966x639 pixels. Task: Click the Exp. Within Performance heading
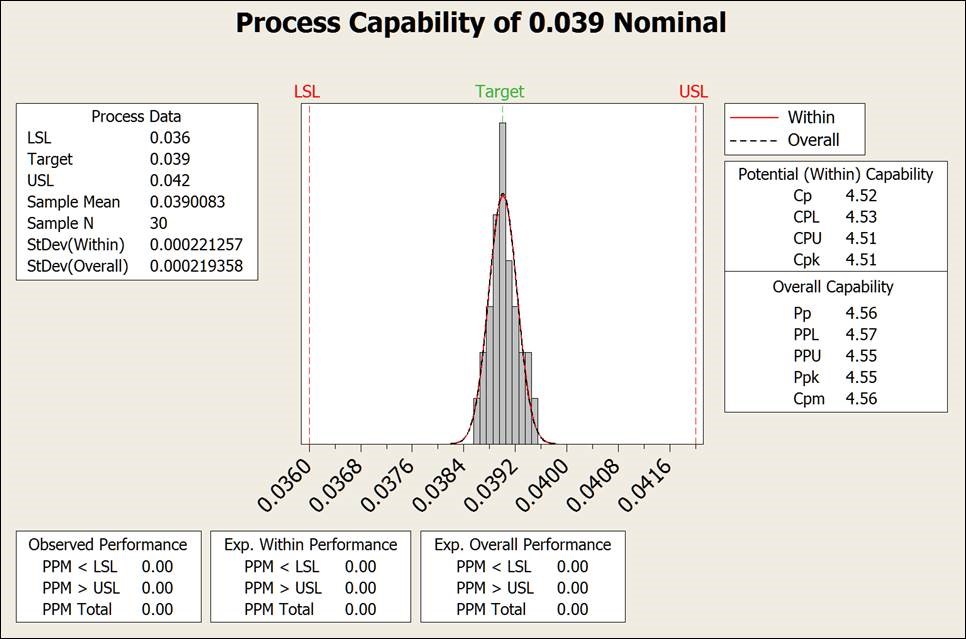click(310, 545)
